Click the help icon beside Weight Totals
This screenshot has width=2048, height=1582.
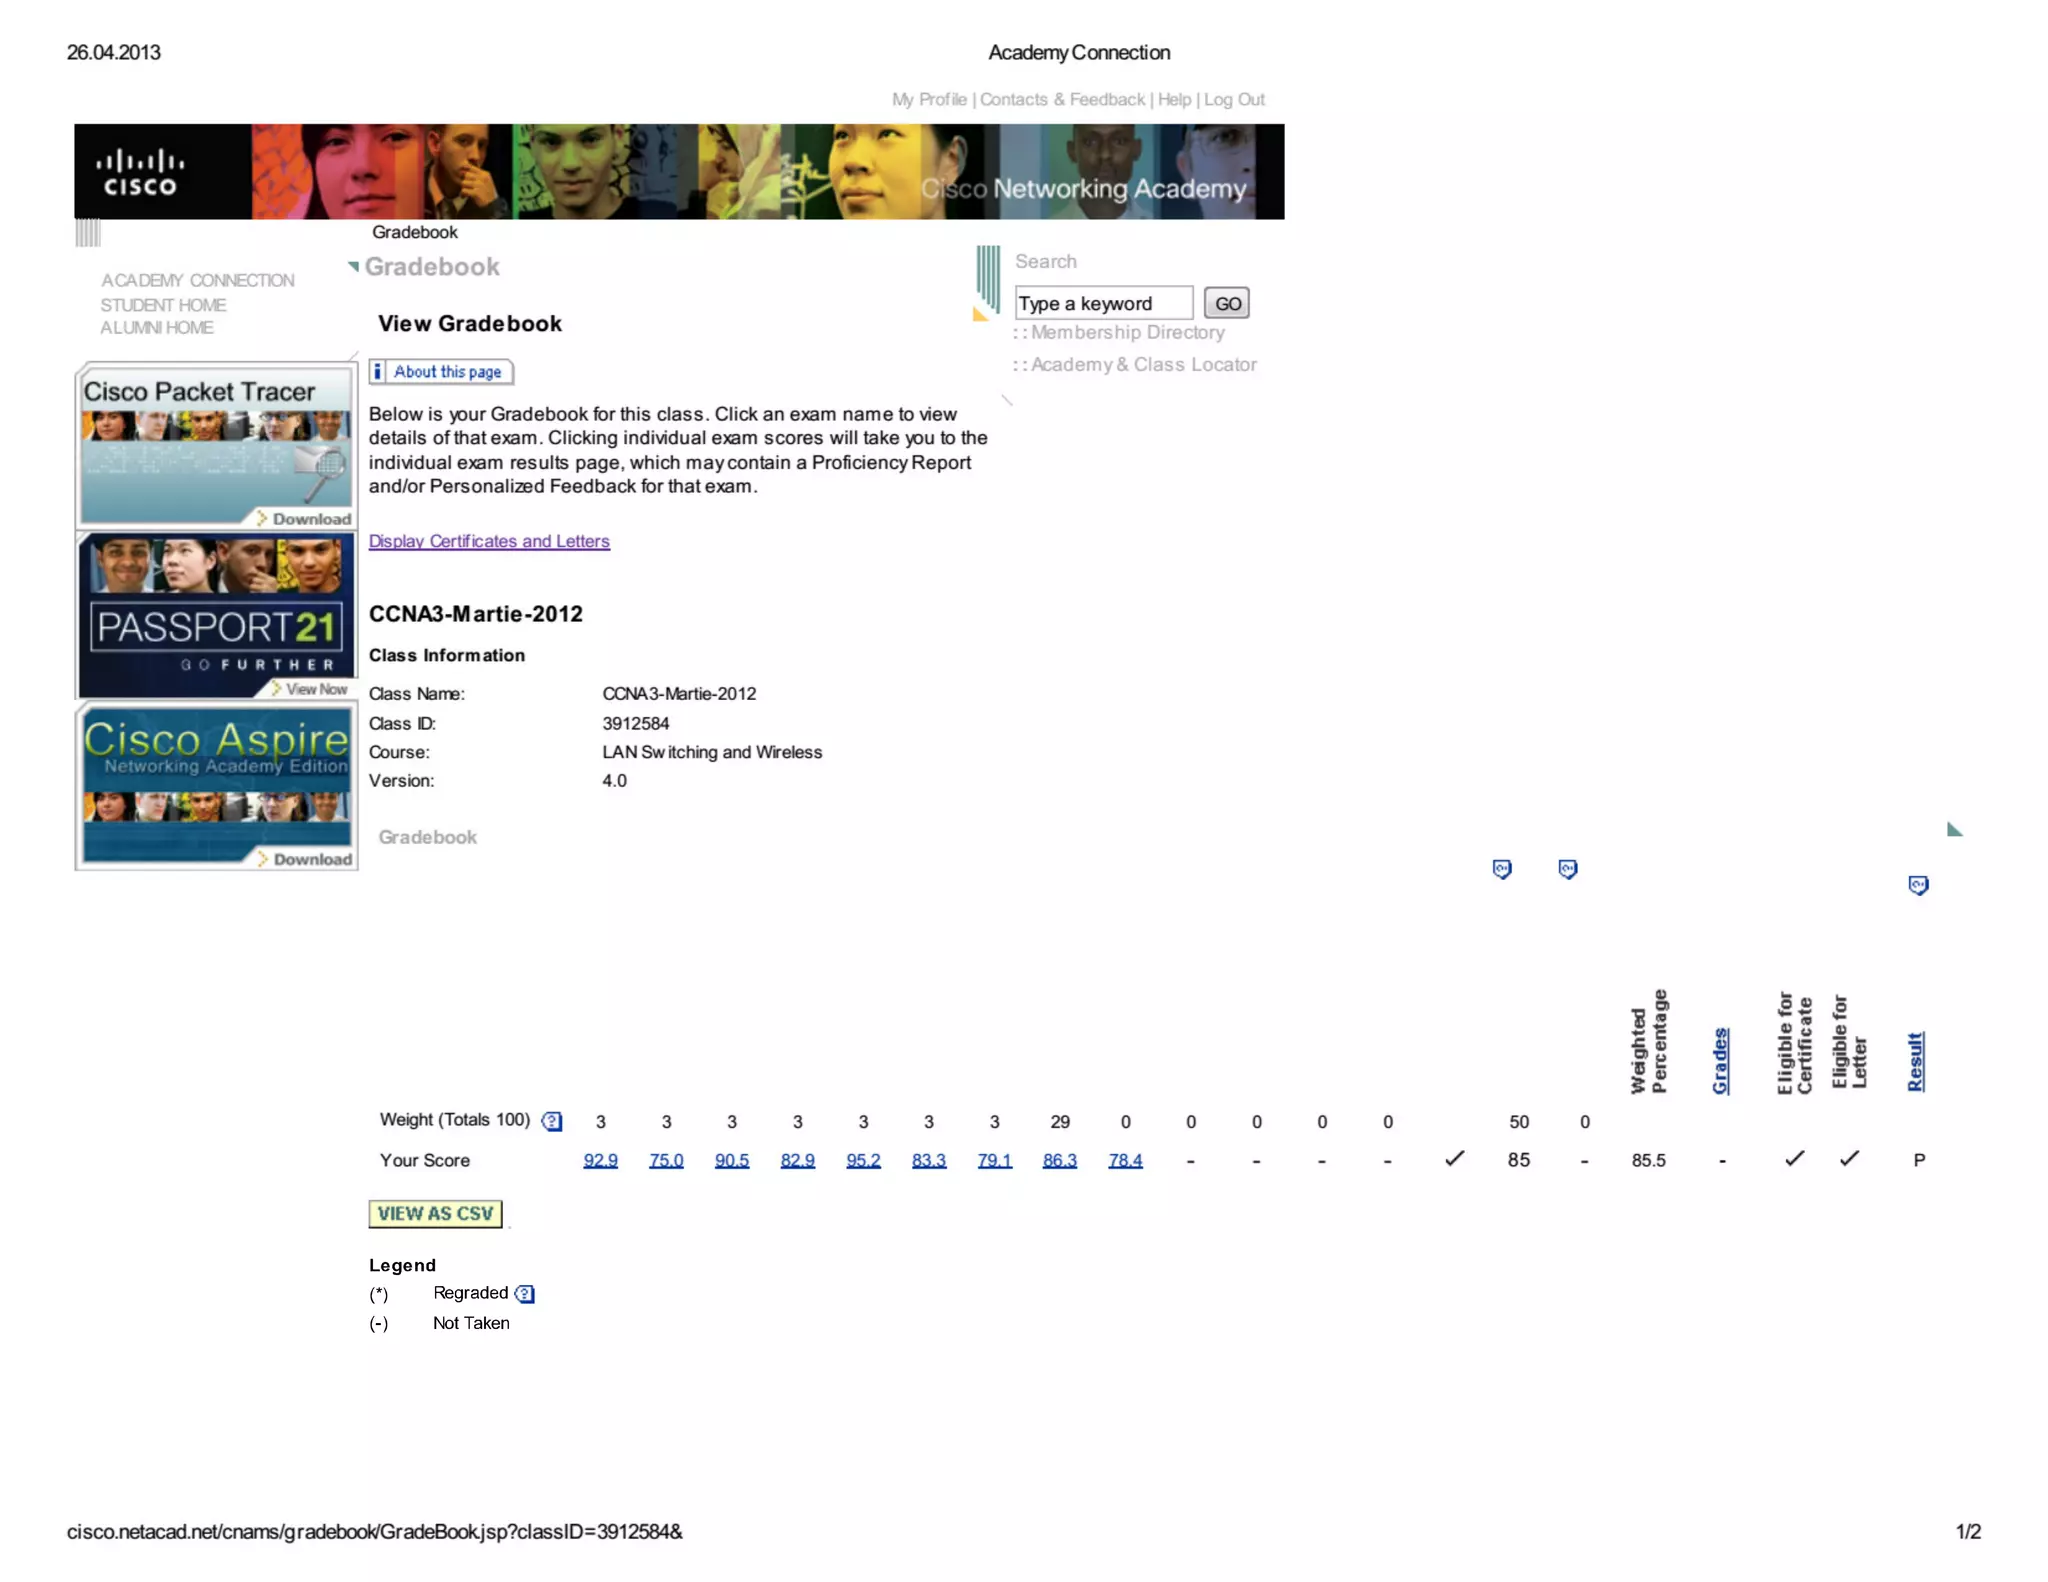(x=552, y=1121)
